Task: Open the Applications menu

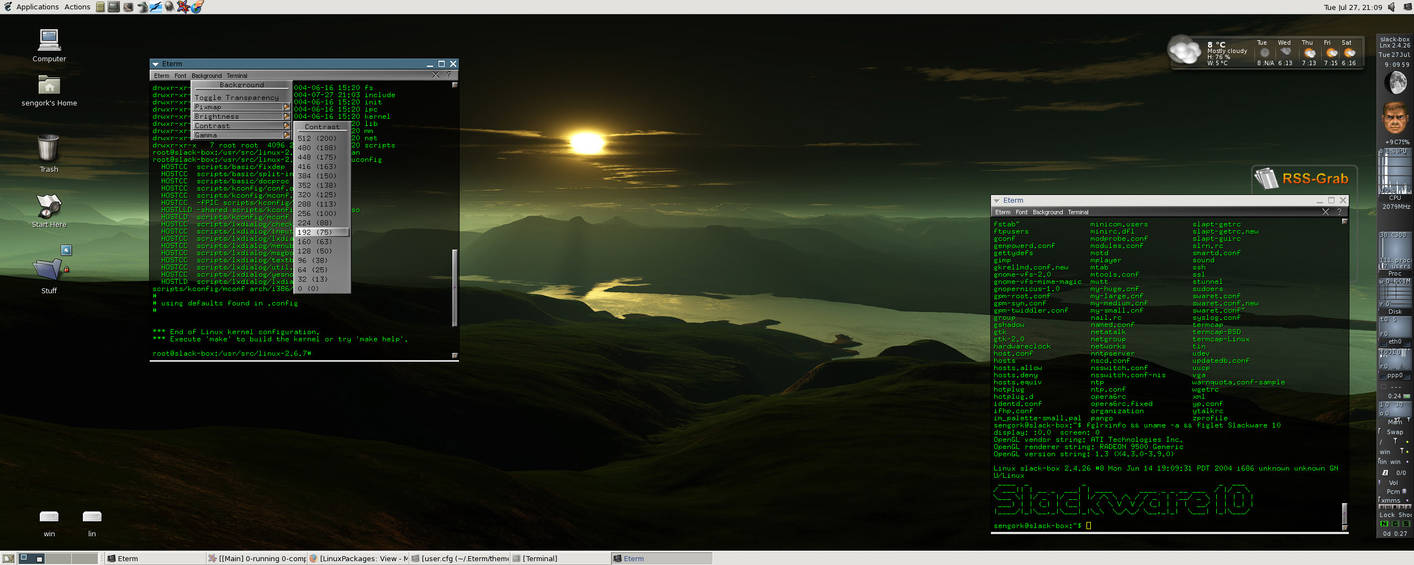Action: click(x=31, y=7)
